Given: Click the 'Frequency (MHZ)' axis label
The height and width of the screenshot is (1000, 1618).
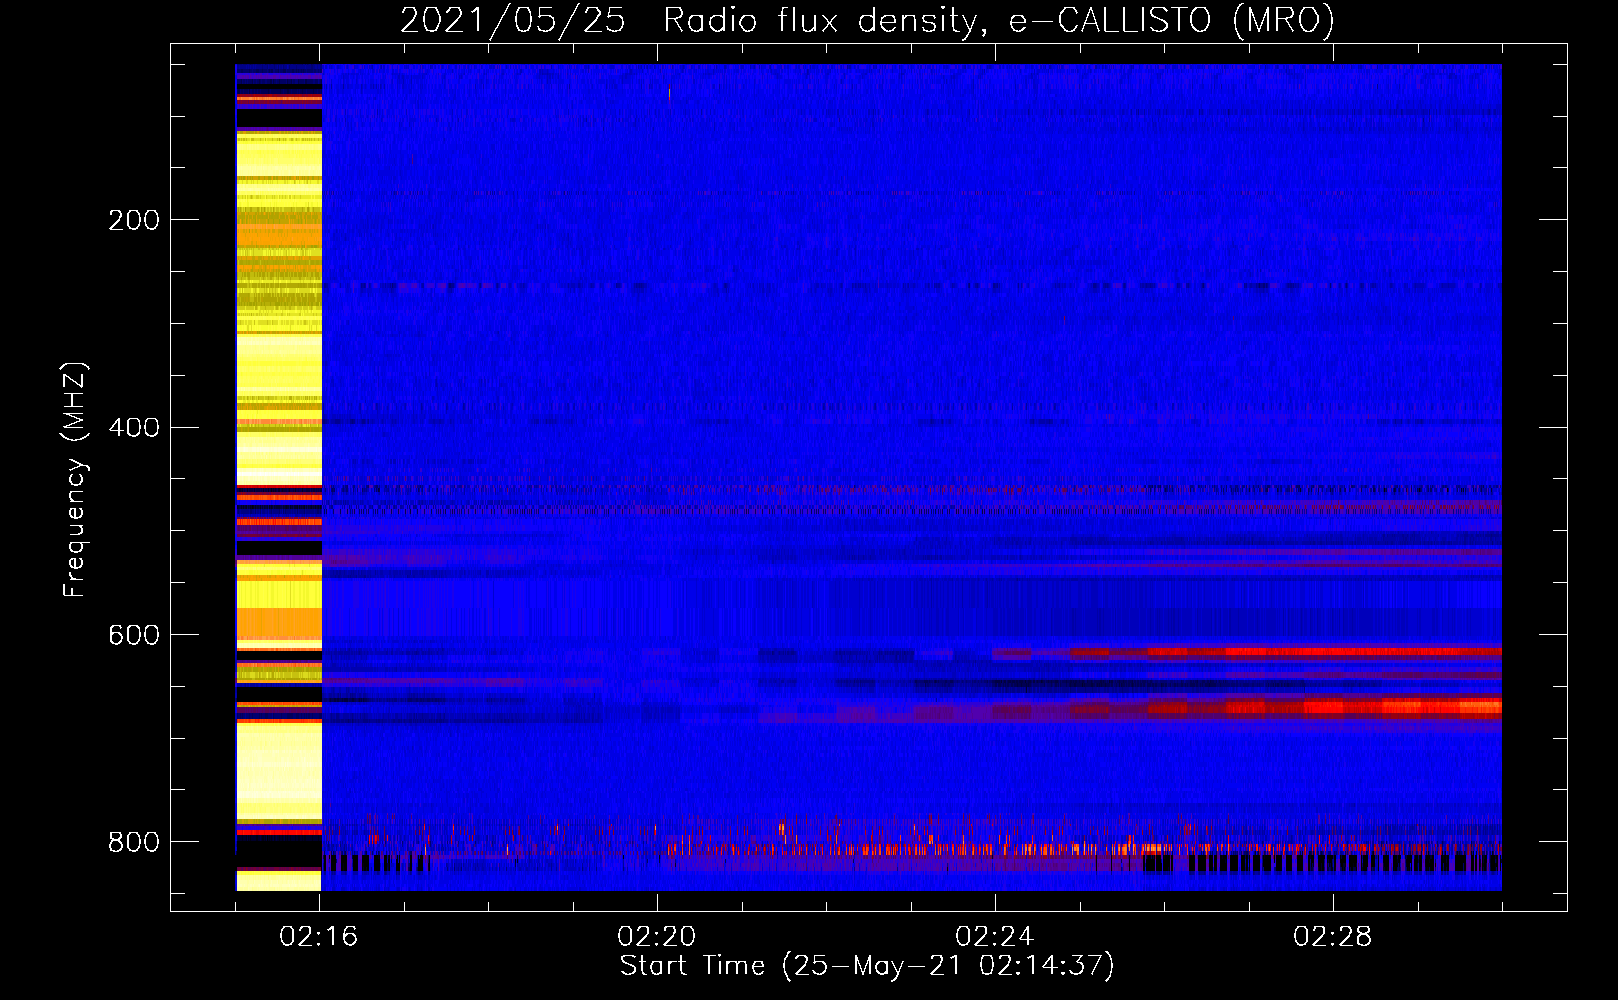Looking at the screenshot, I should (75, 479).
